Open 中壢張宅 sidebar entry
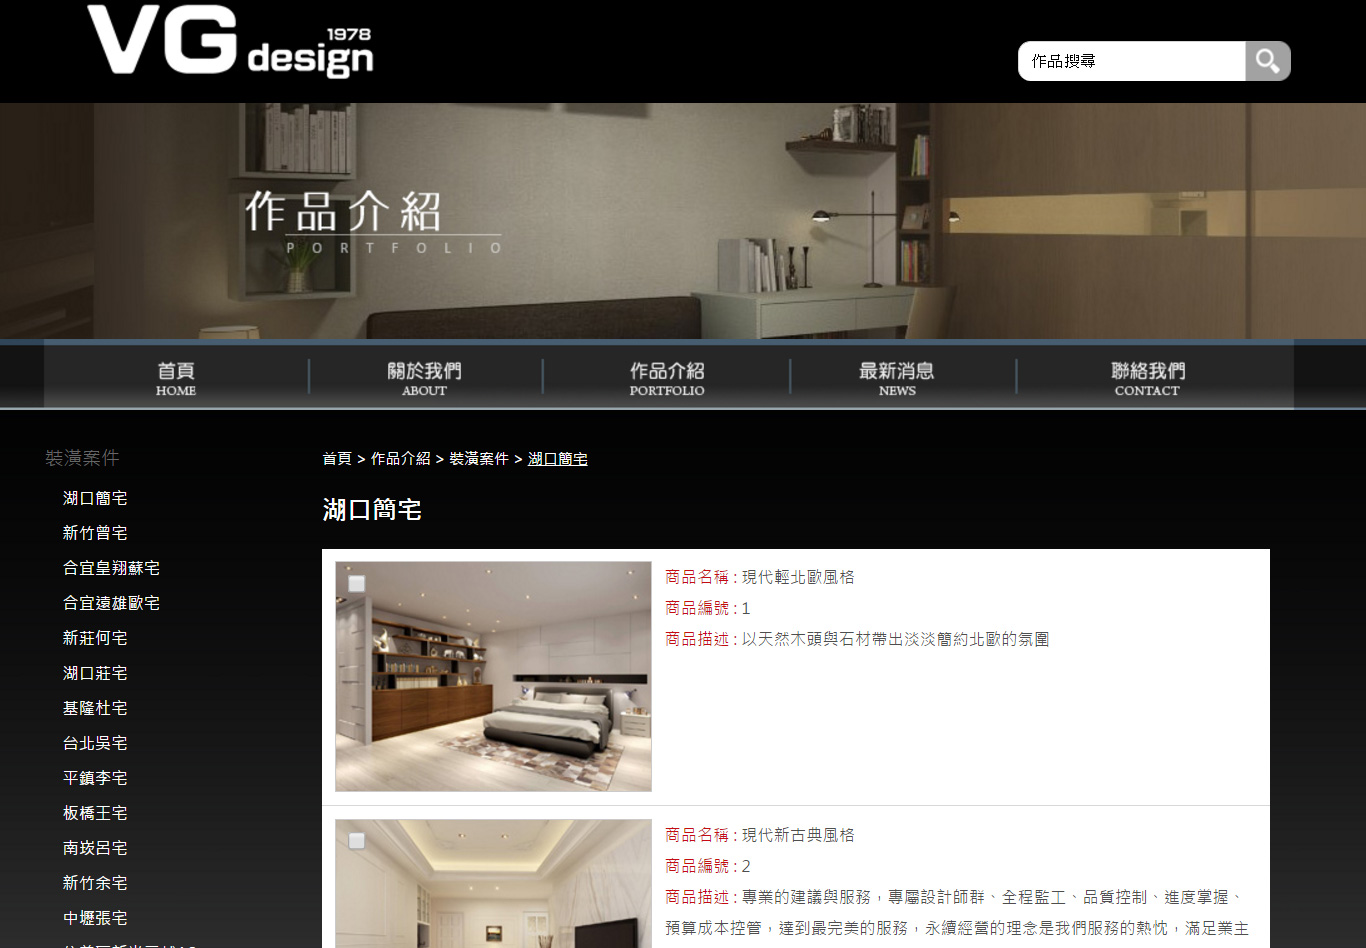 coord(95,918)
